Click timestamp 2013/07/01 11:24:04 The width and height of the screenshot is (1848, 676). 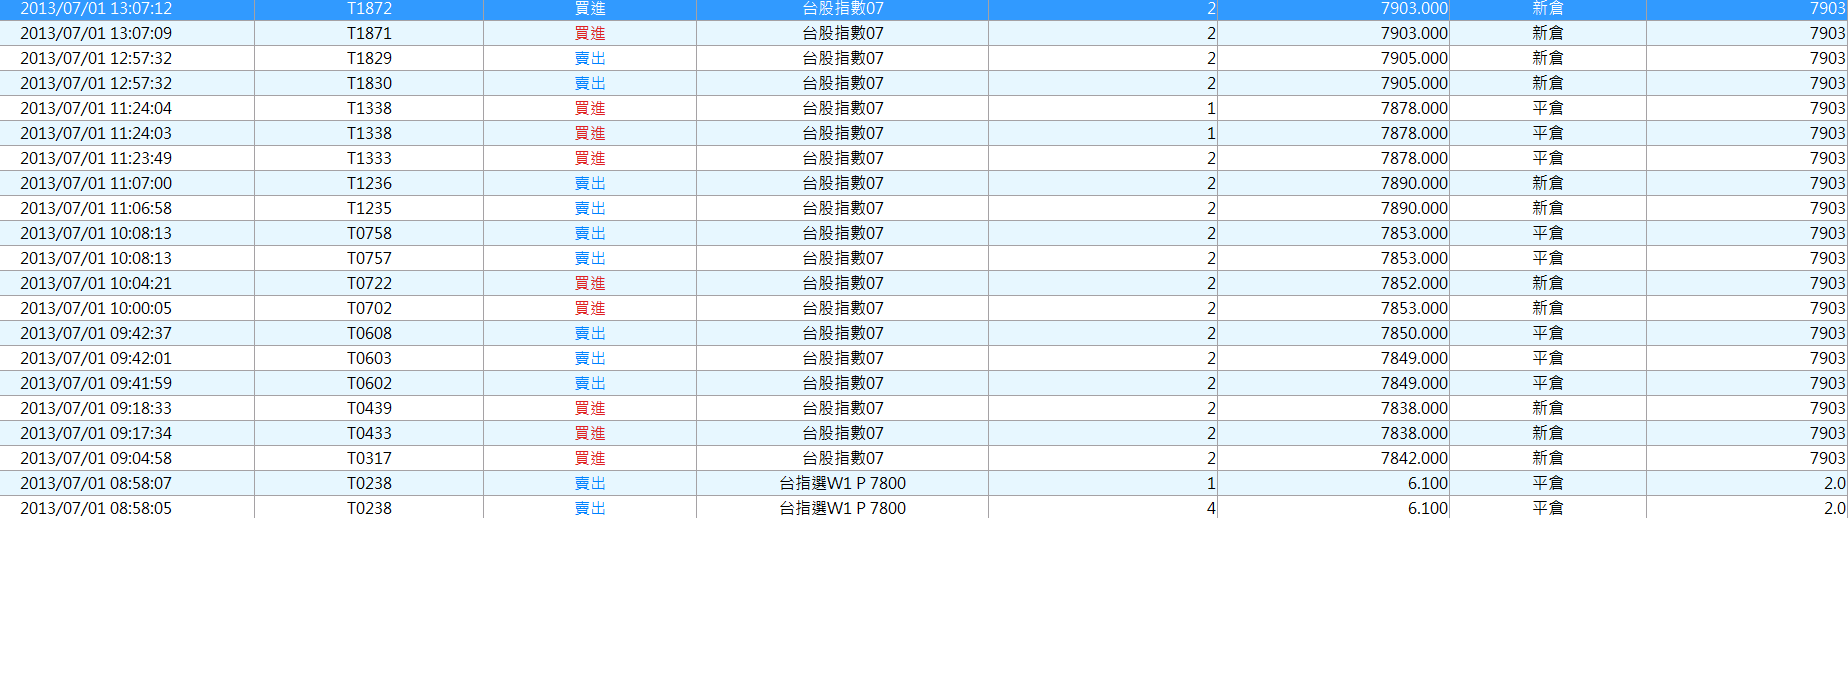coord(96,108)
